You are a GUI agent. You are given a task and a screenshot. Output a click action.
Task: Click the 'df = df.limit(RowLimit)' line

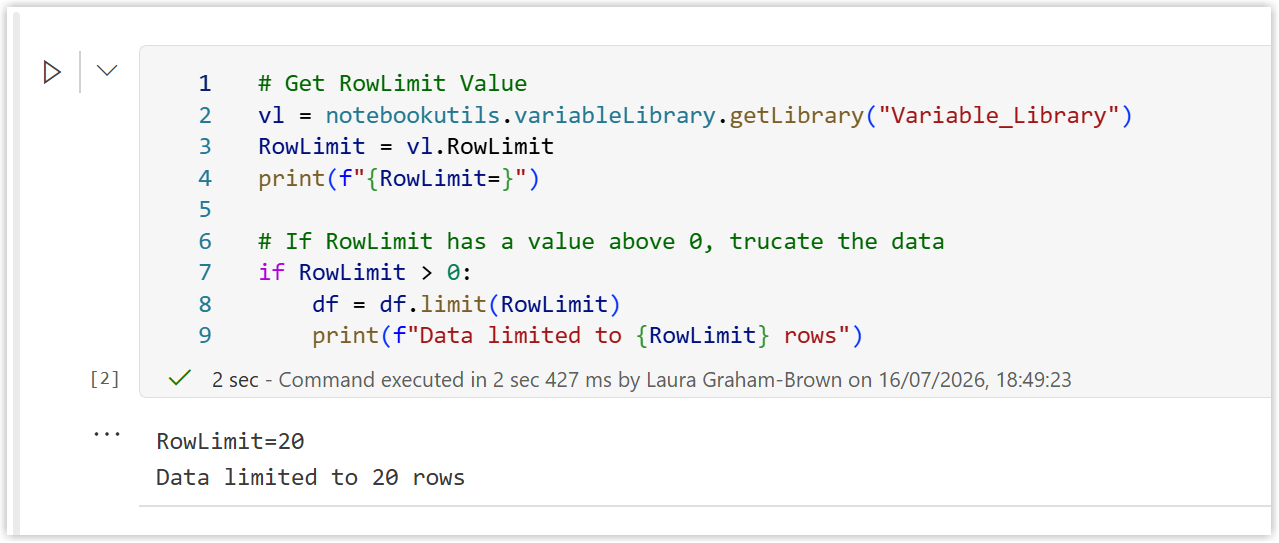coord(467,304)
